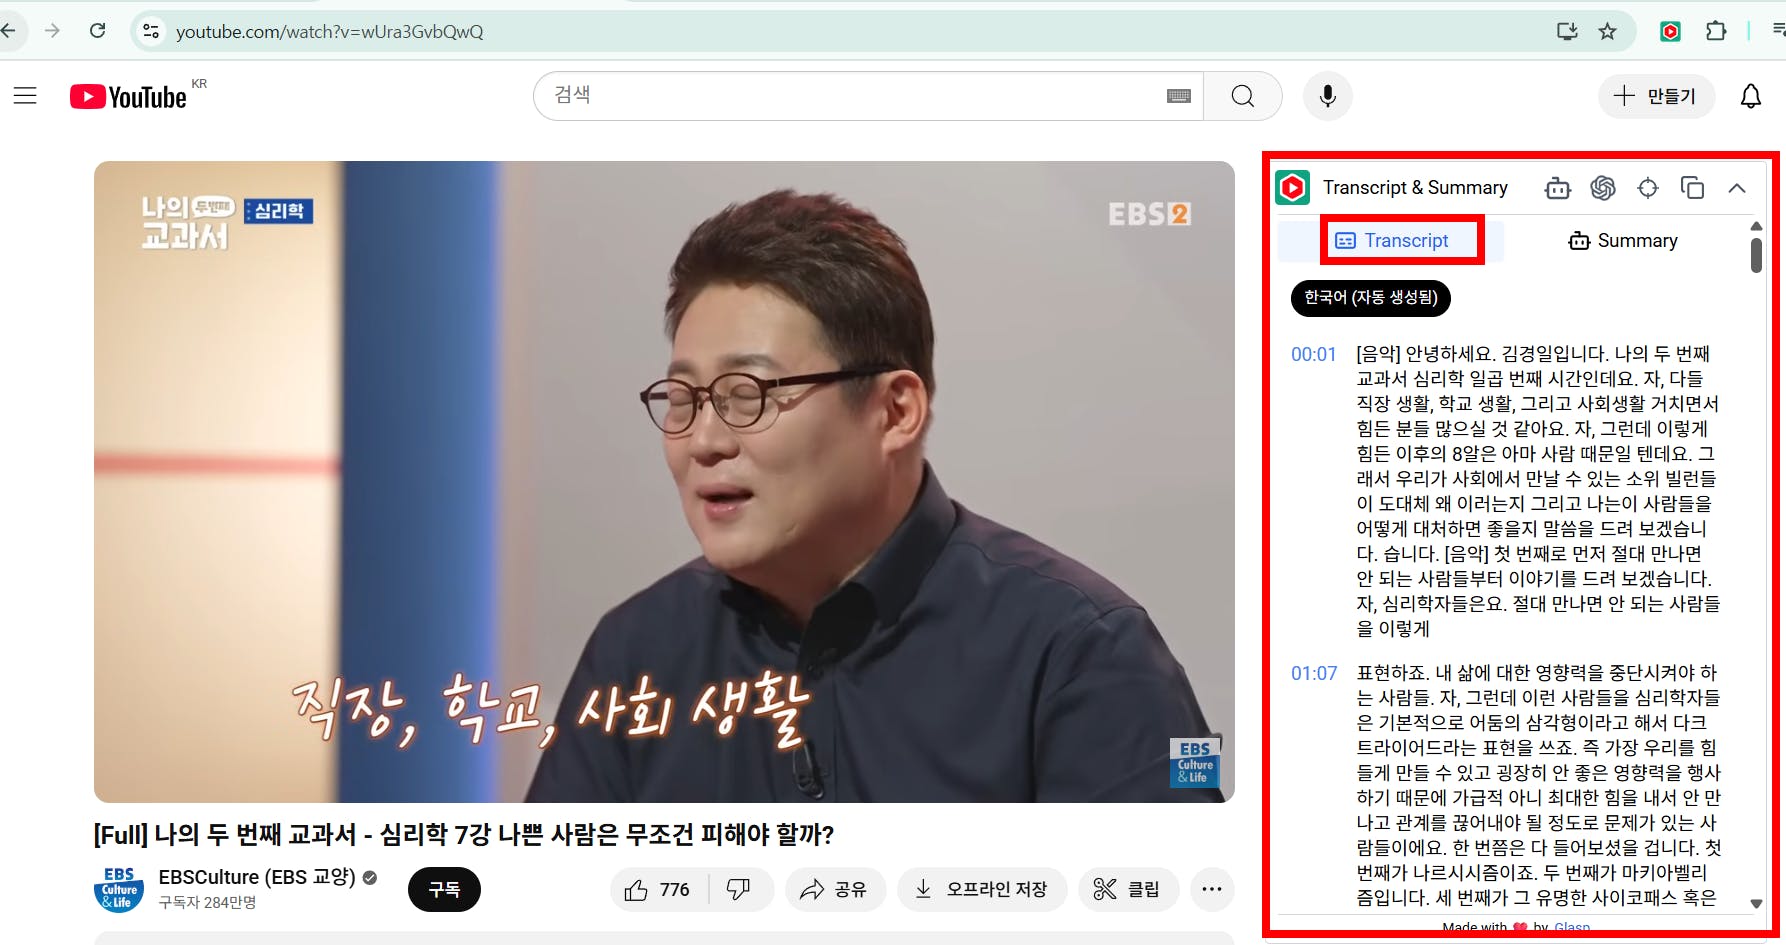Image resolution: width=1786 pixels, height=945 pixels.
Task: Click the 만들기 create button
Action: click(x=1656, y=96)
